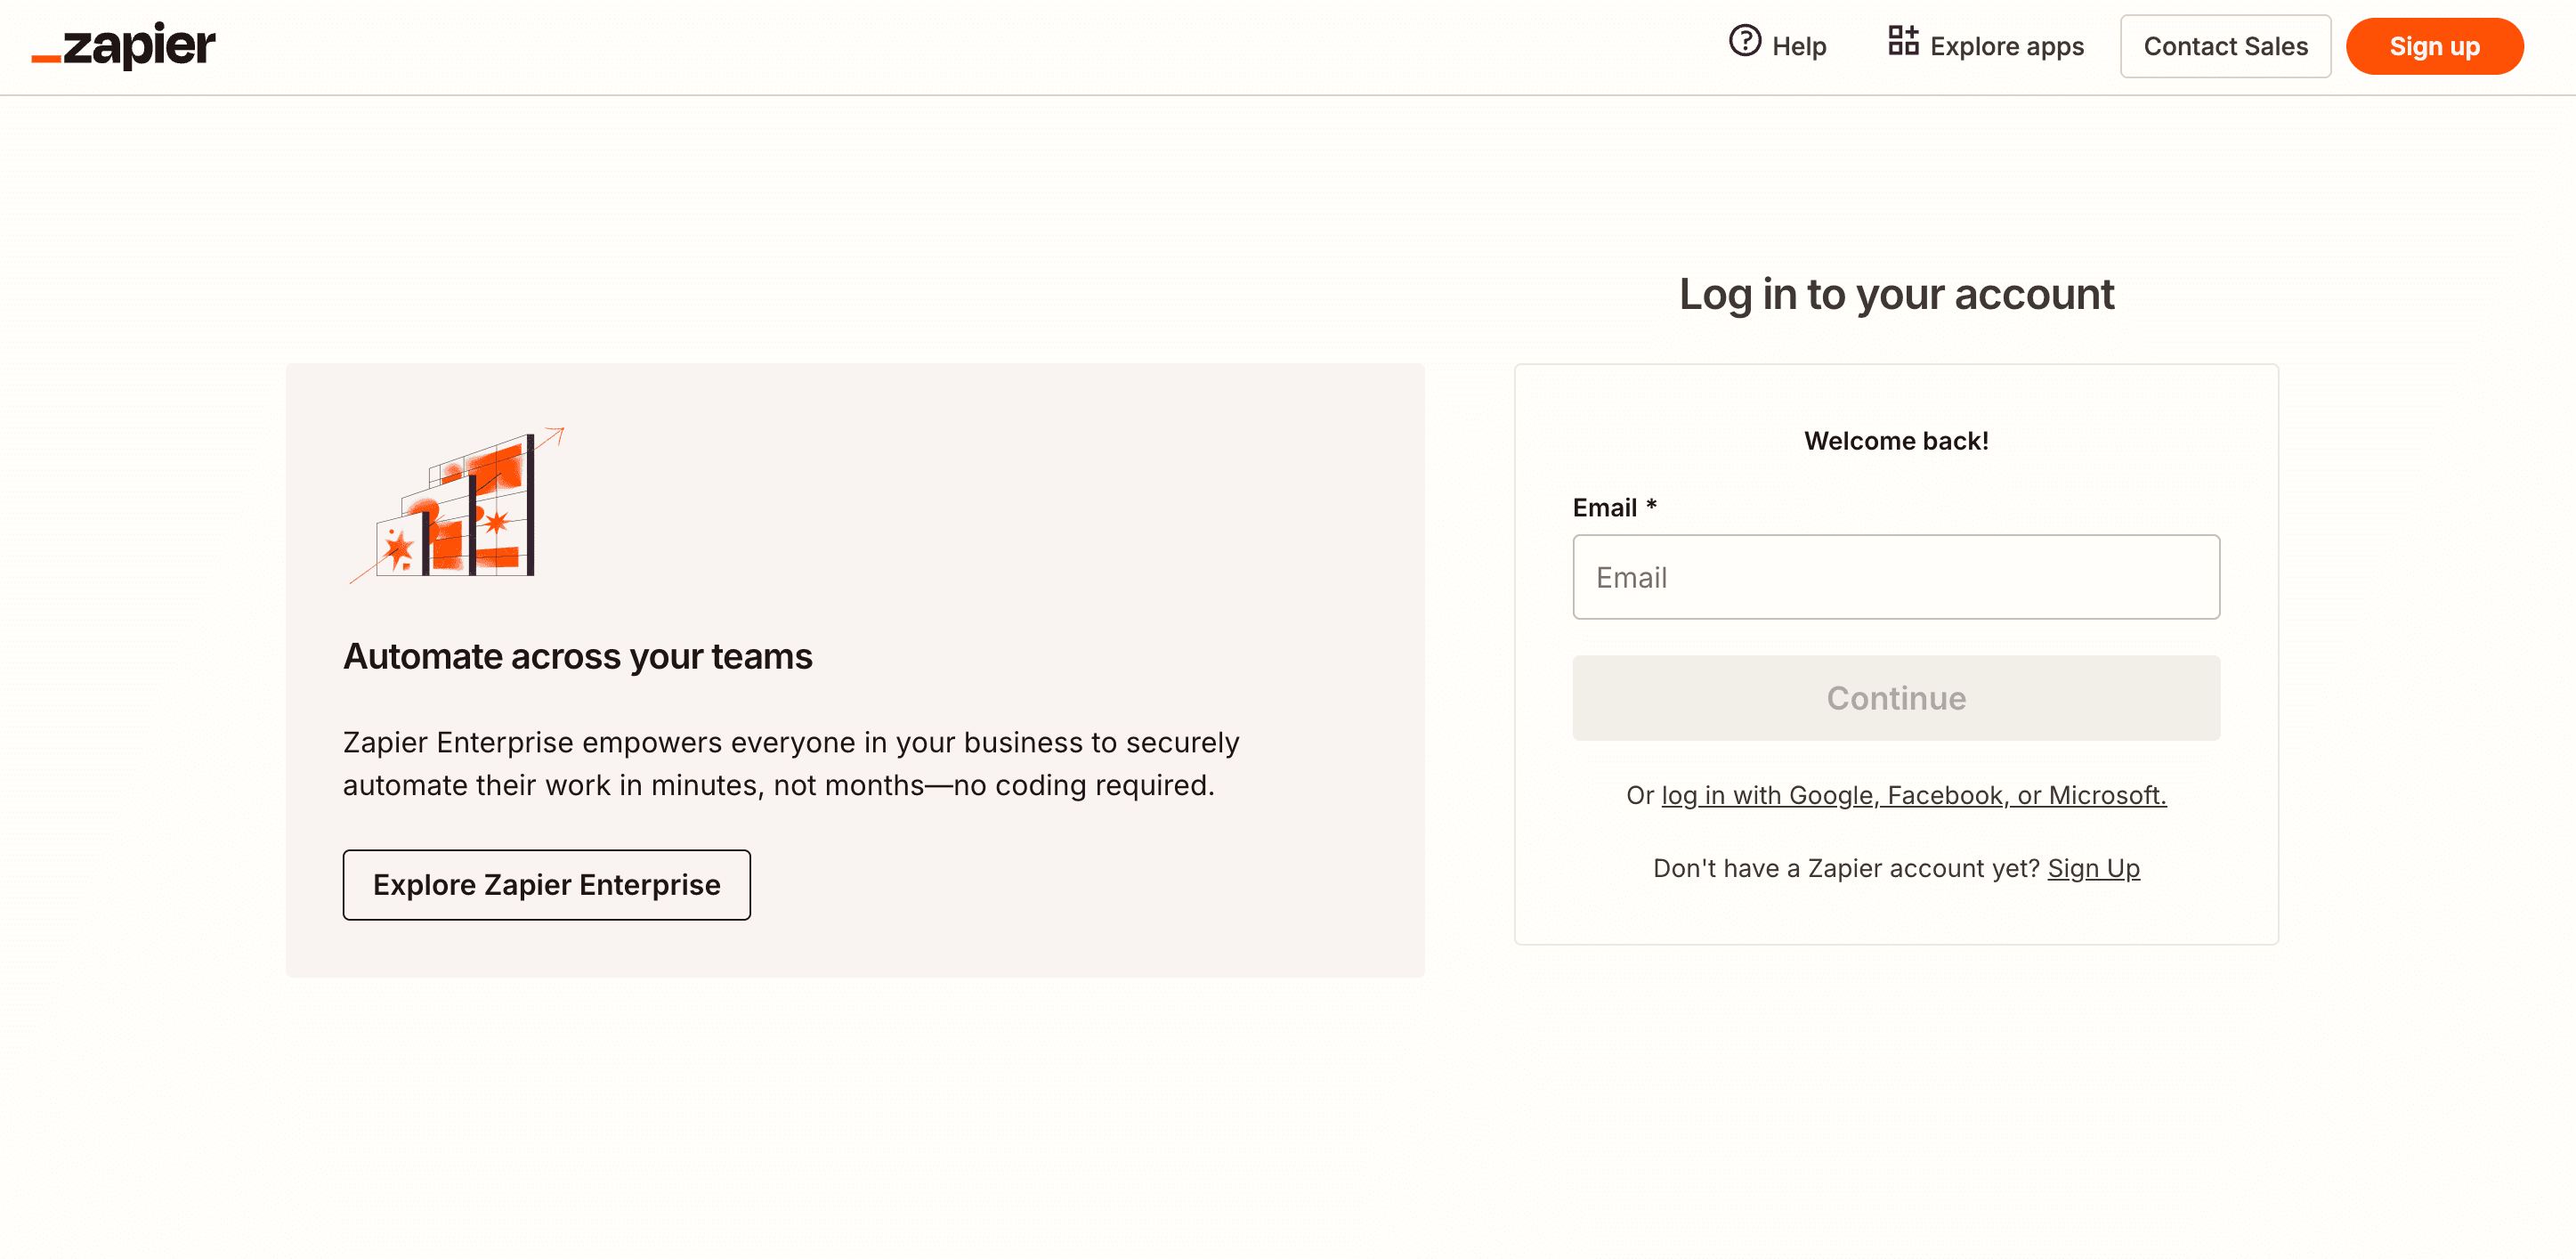The image size is (2576, 1259).
Task: Open Explore Zapier Enterprise
Action: pyautogui.click(x=546, y=885)
